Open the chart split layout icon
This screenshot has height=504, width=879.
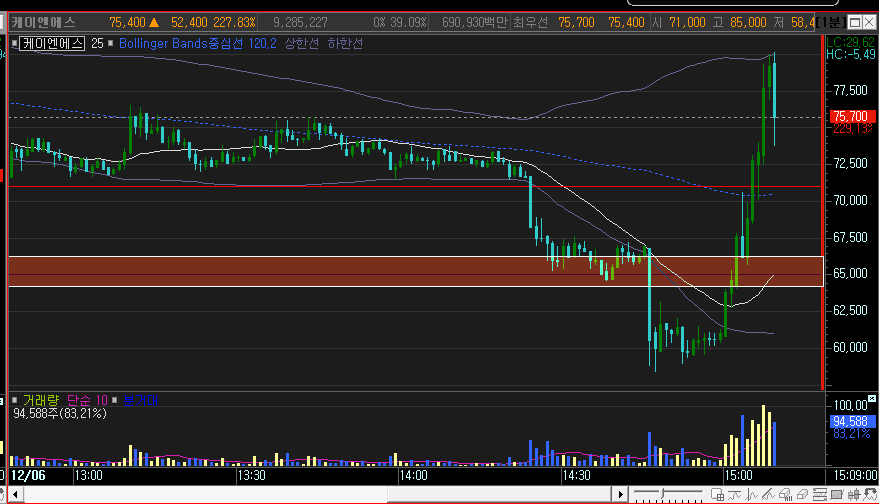[x=717, y=494]
